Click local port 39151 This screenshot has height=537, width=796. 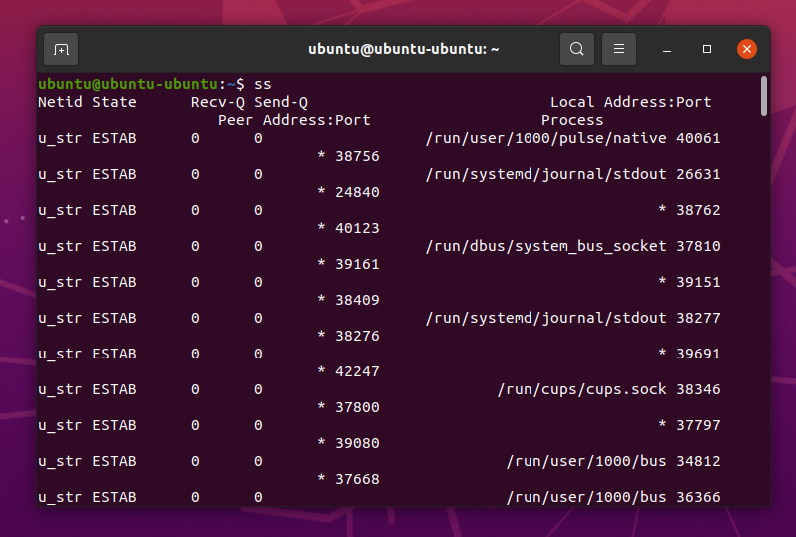click(x=698, y=282)
